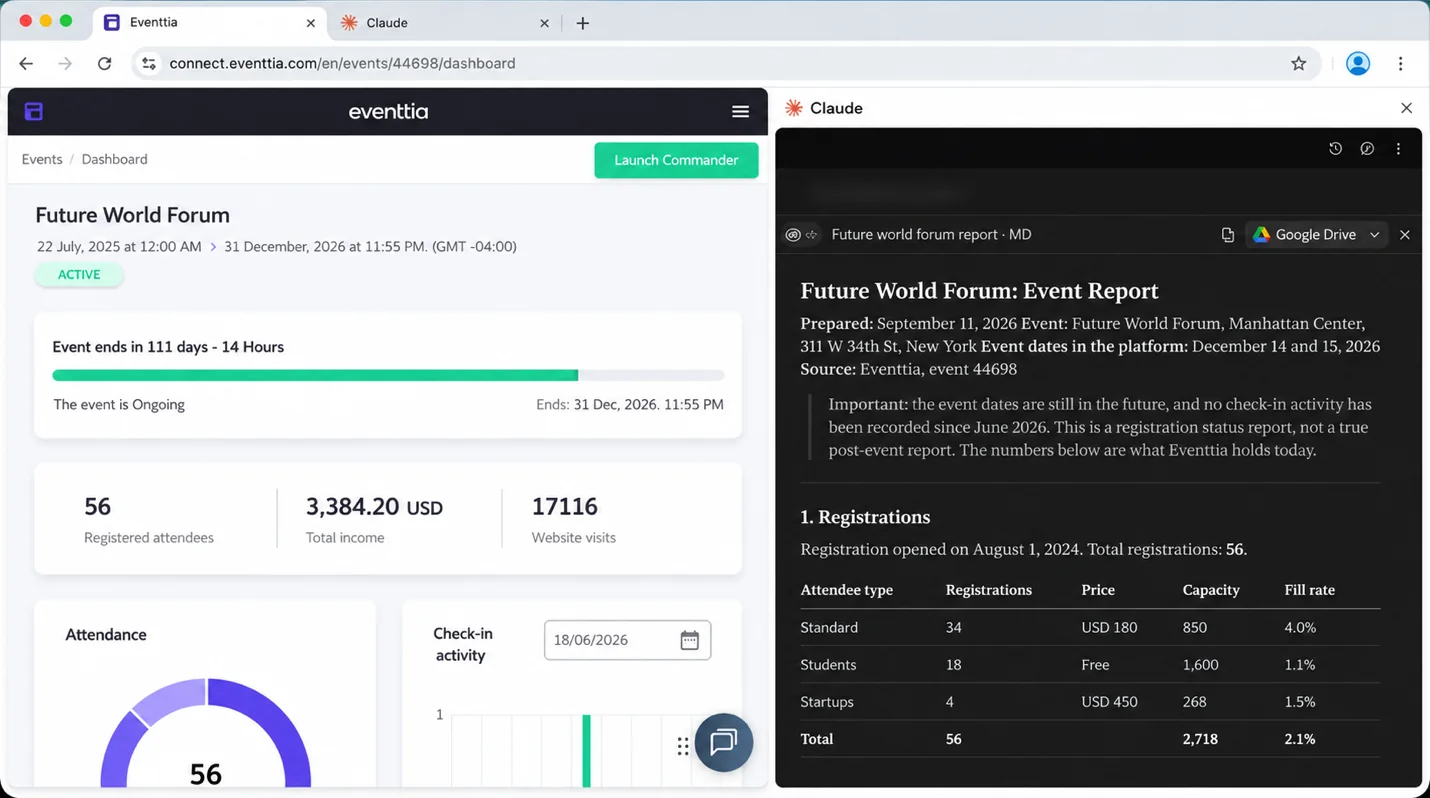Click the ACTIVE status badge
Image resolution: width=1430 pixels, height=798 pixels.
pyautogui.click(x=79, y=275)
